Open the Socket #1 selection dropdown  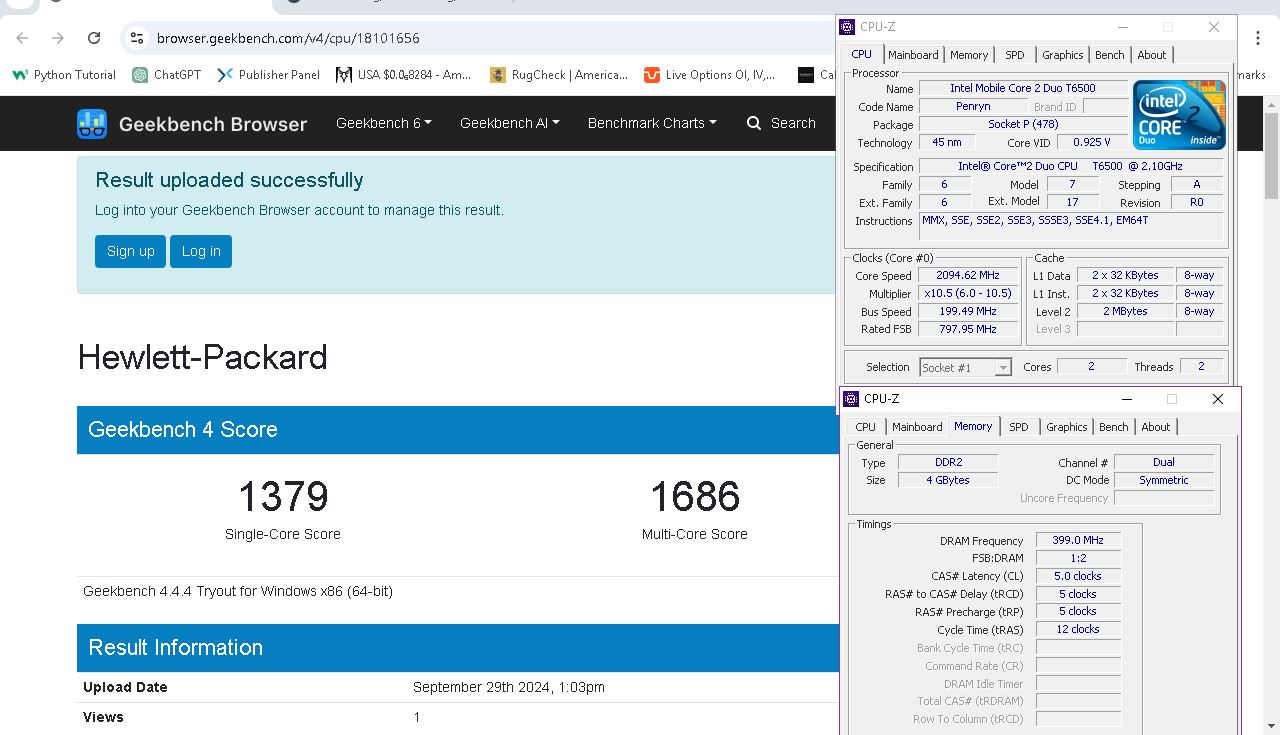pos(965,367)
